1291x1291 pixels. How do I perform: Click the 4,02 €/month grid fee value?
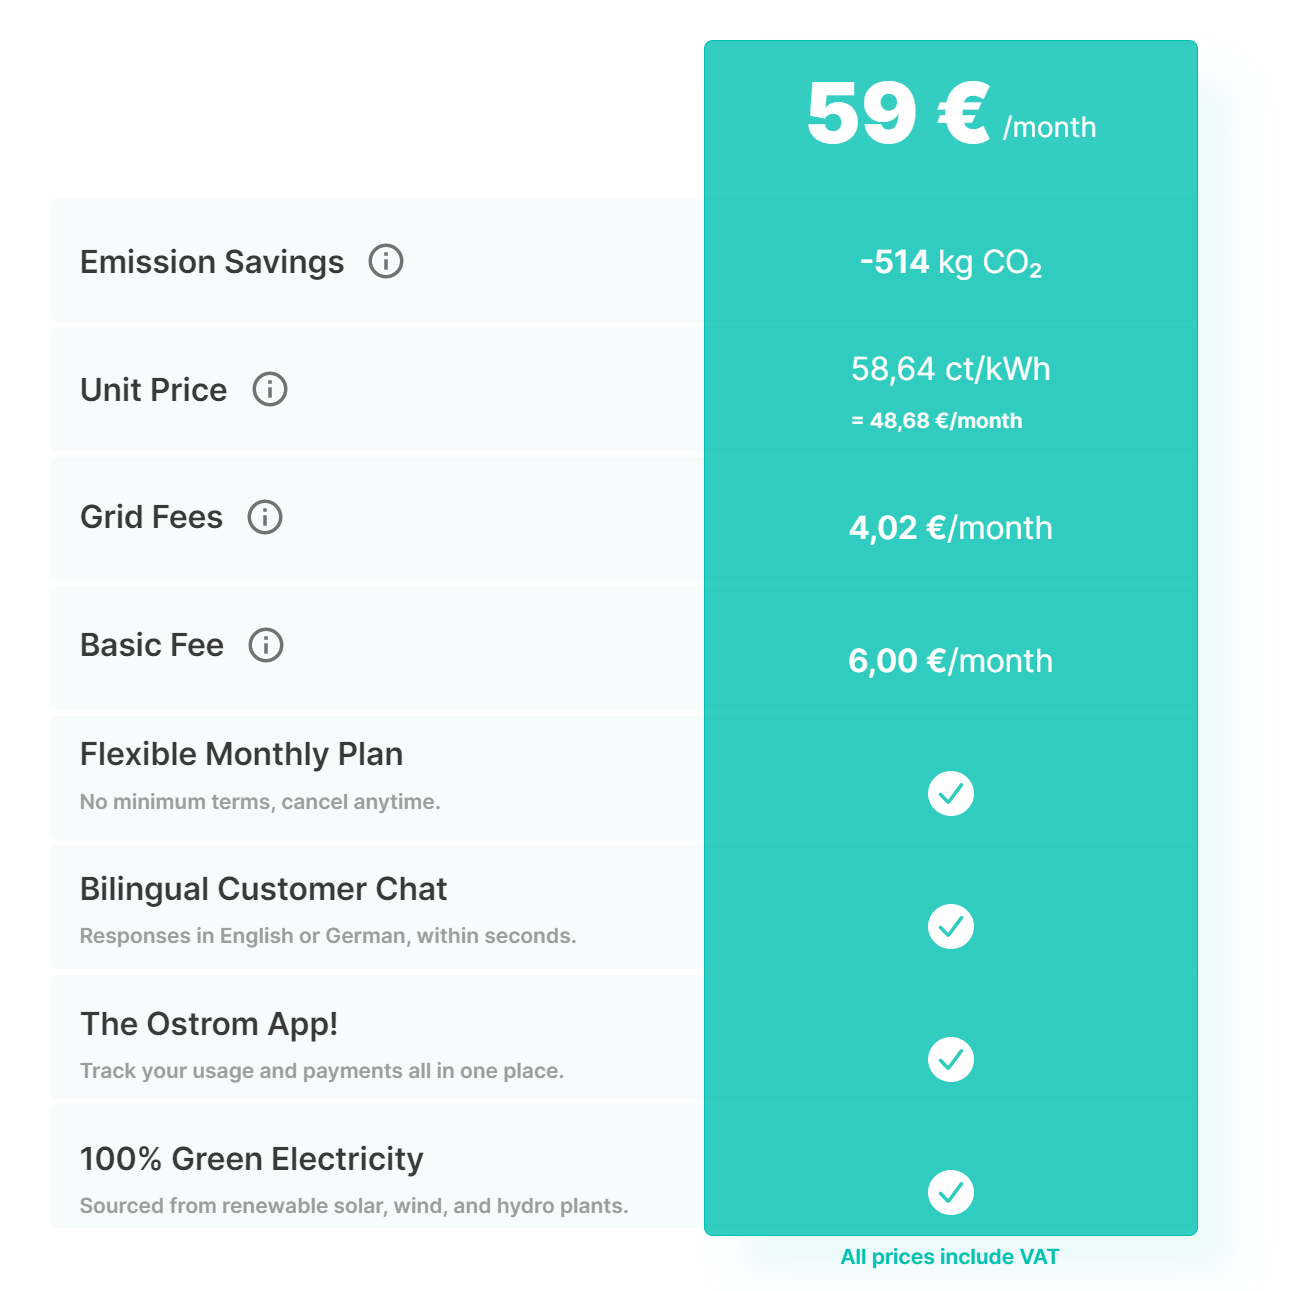tap(950, 528)
